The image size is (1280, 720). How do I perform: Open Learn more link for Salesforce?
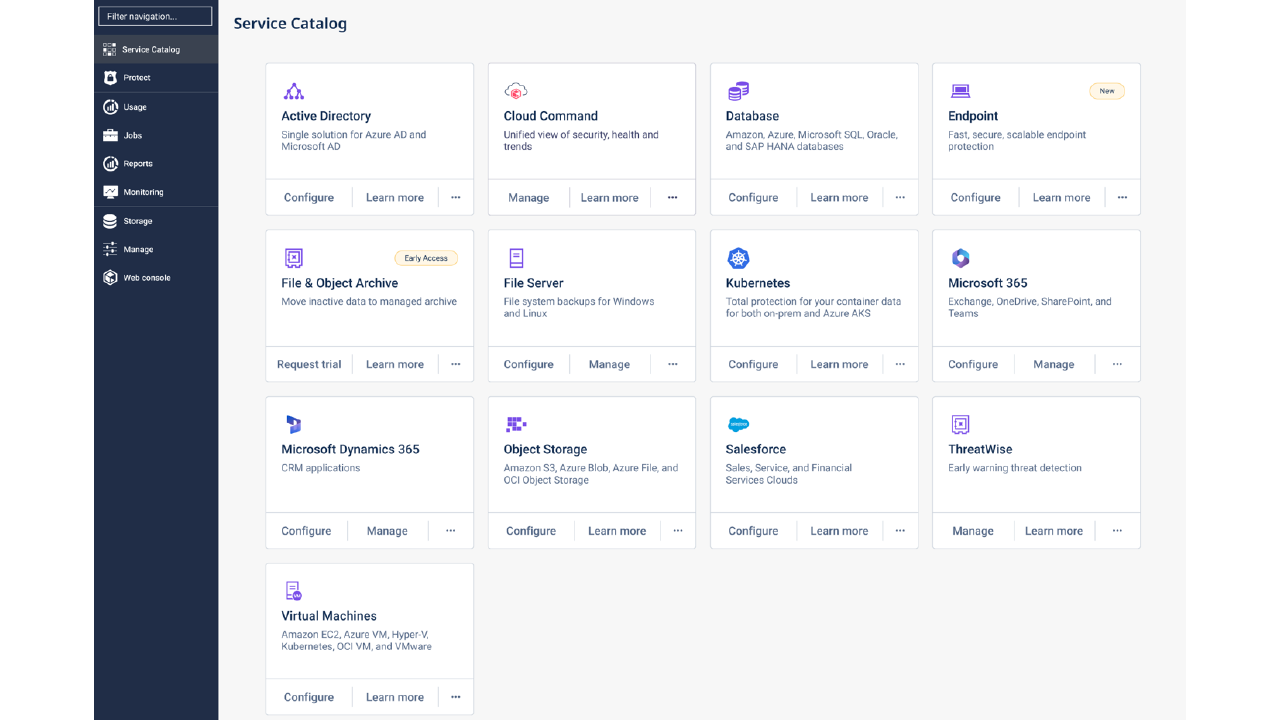click(x=839, y=531)
